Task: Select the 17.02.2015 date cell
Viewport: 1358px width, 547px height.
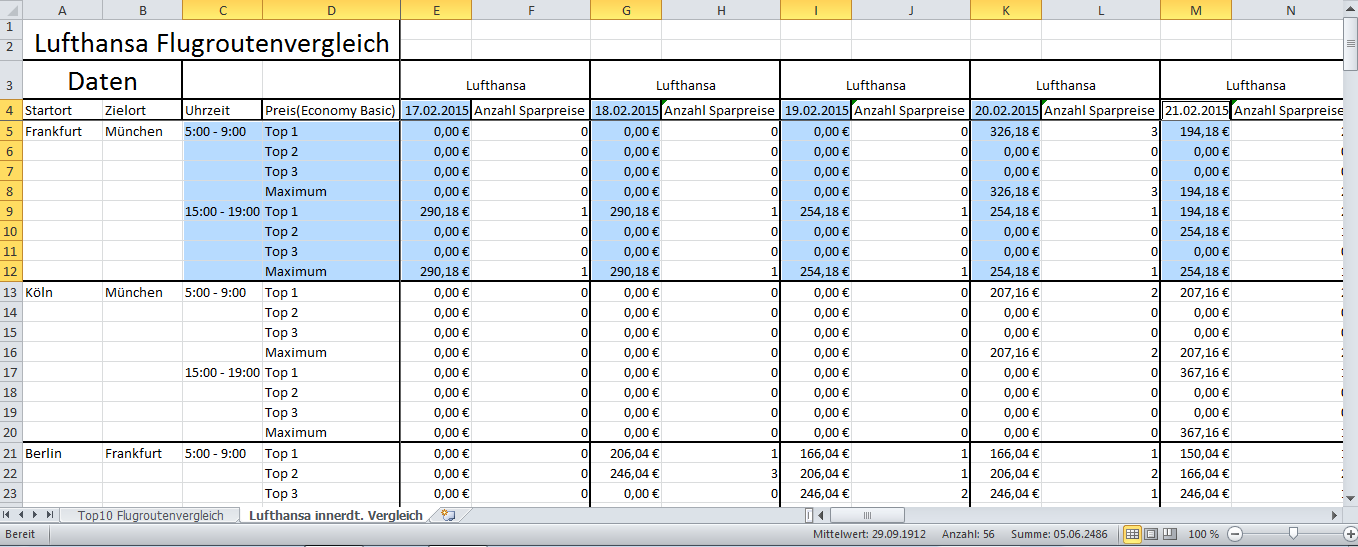Action: [x=436, y=111]
